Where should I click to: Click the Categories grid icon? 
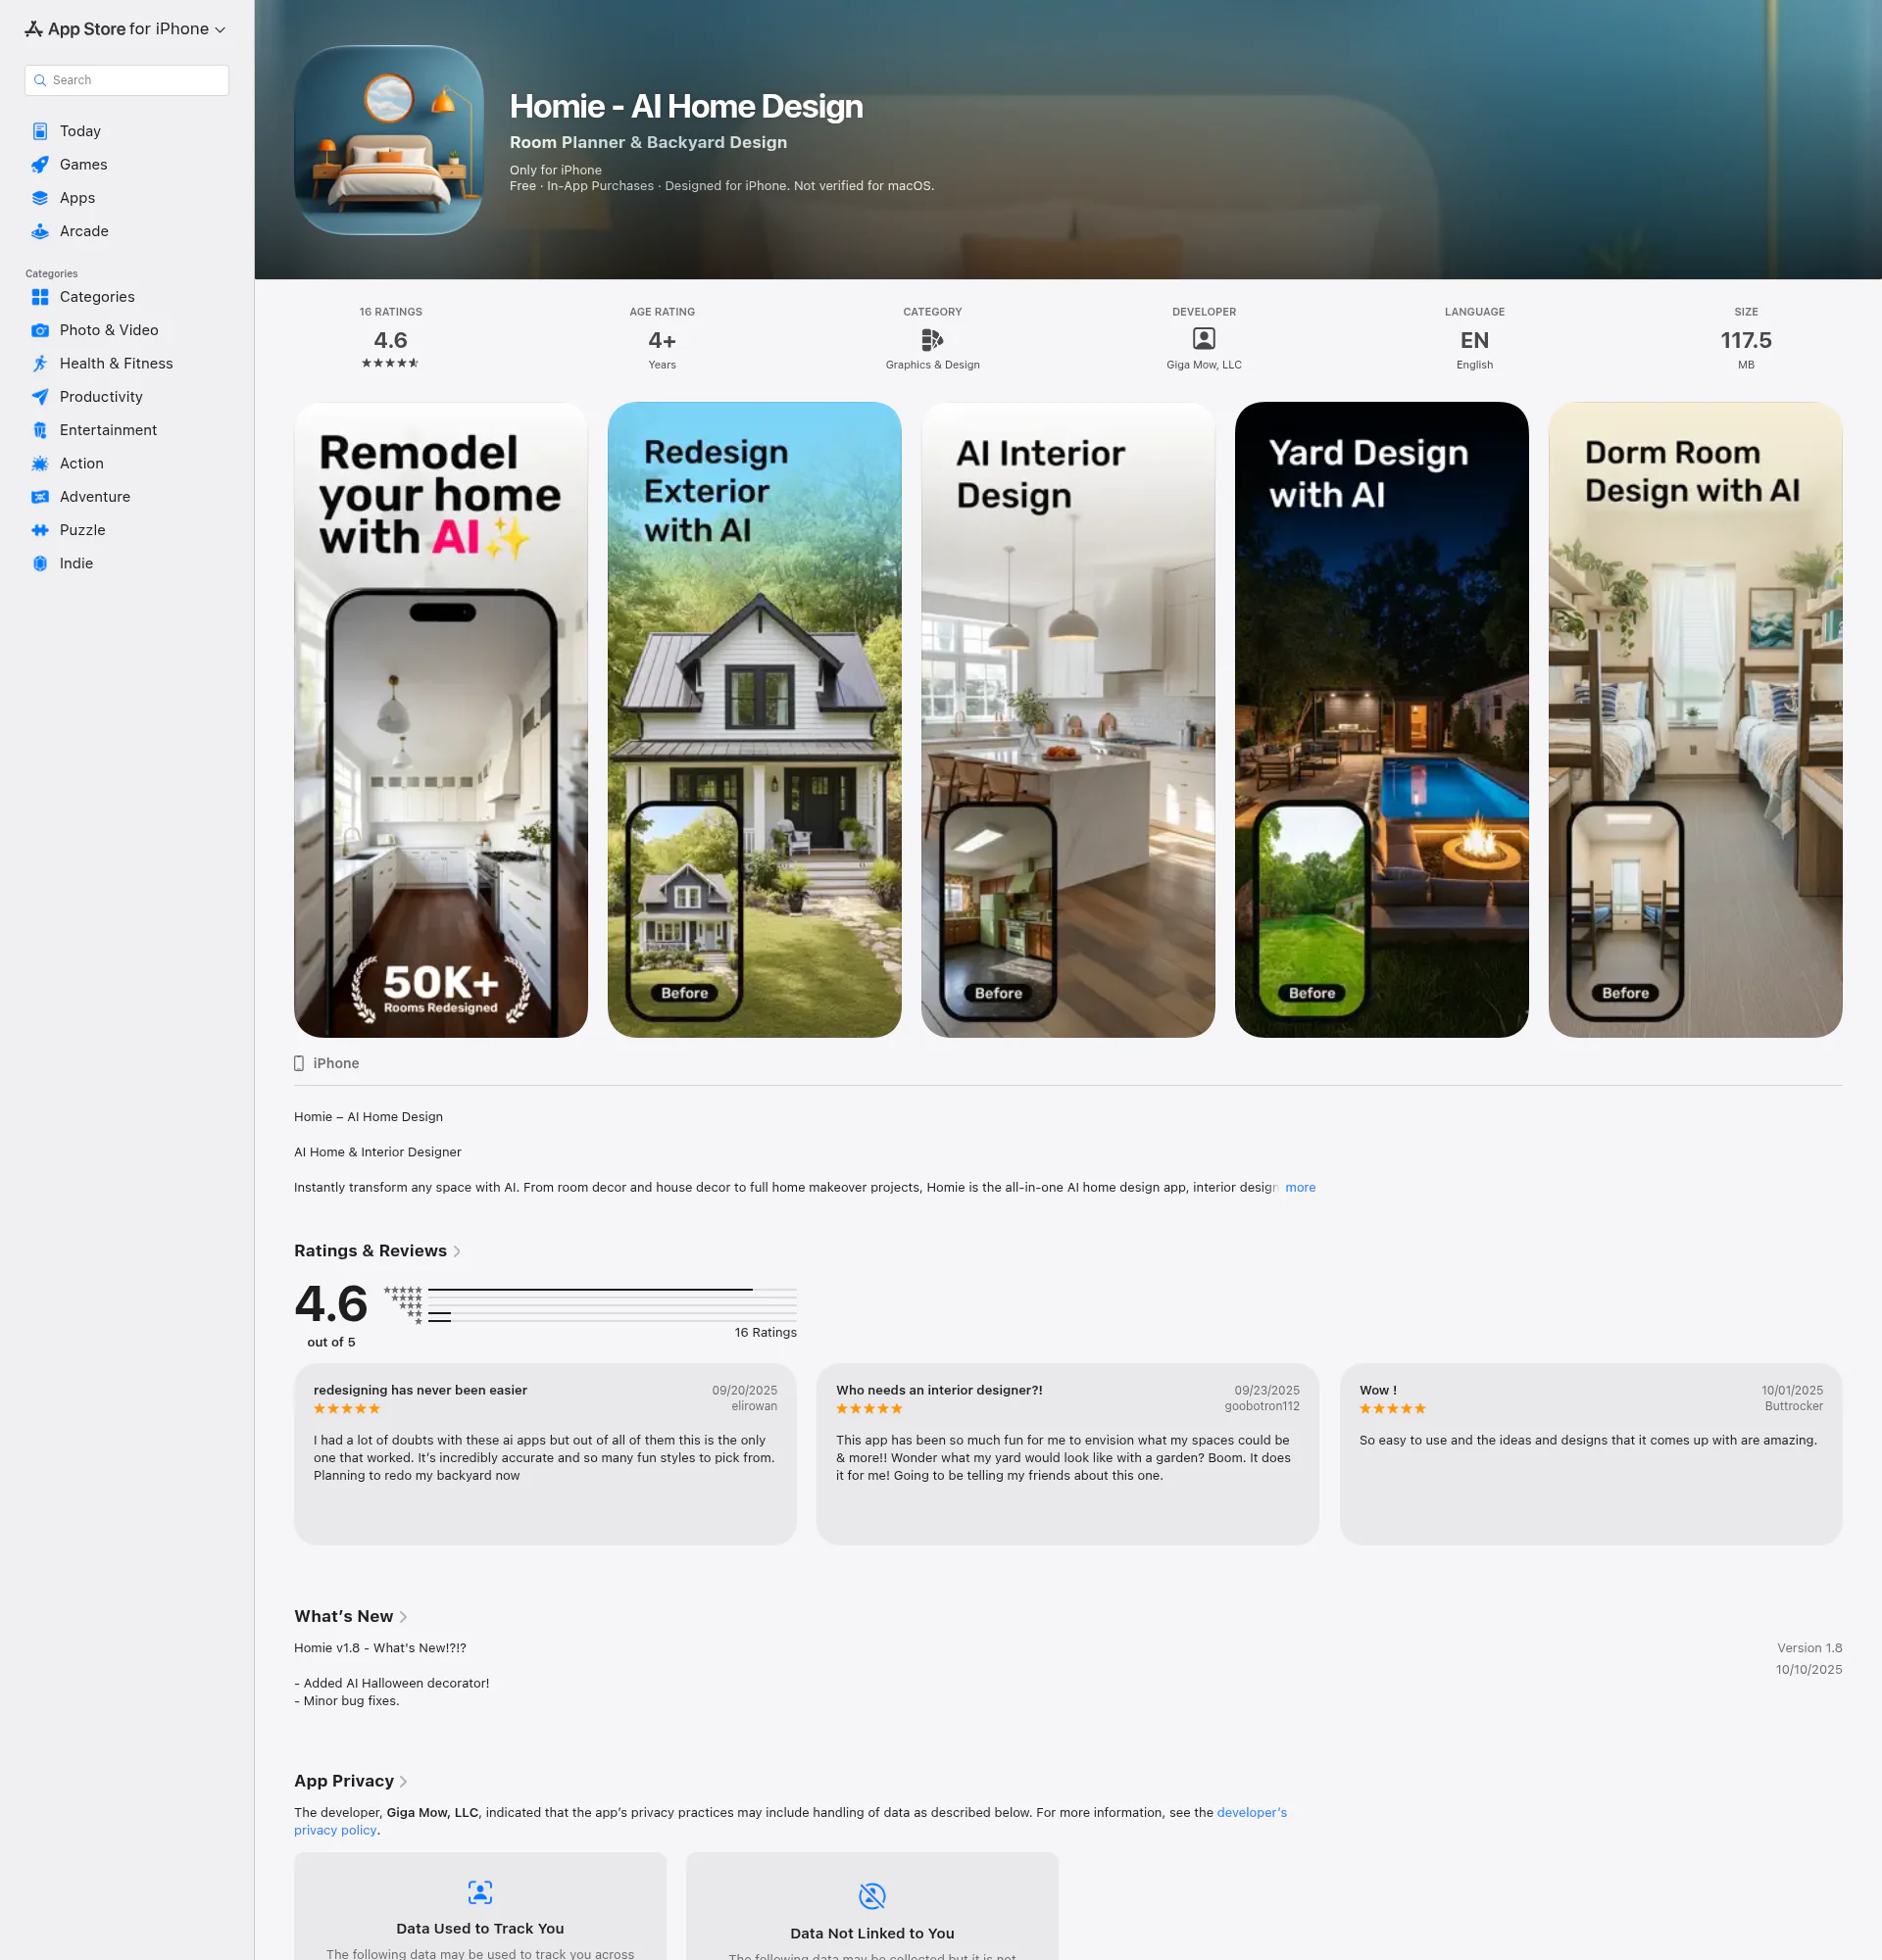[40, 297]
